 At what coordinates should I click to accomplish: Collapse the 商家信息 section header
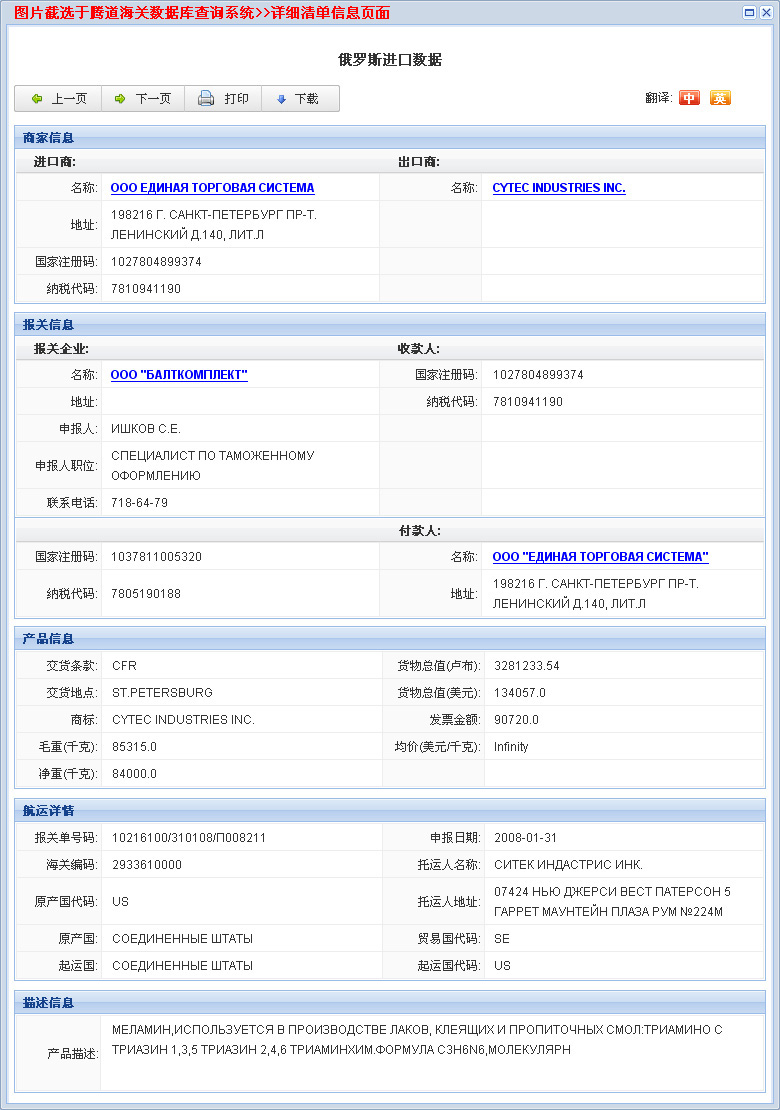pyautogui.click(x=48, y=138)
